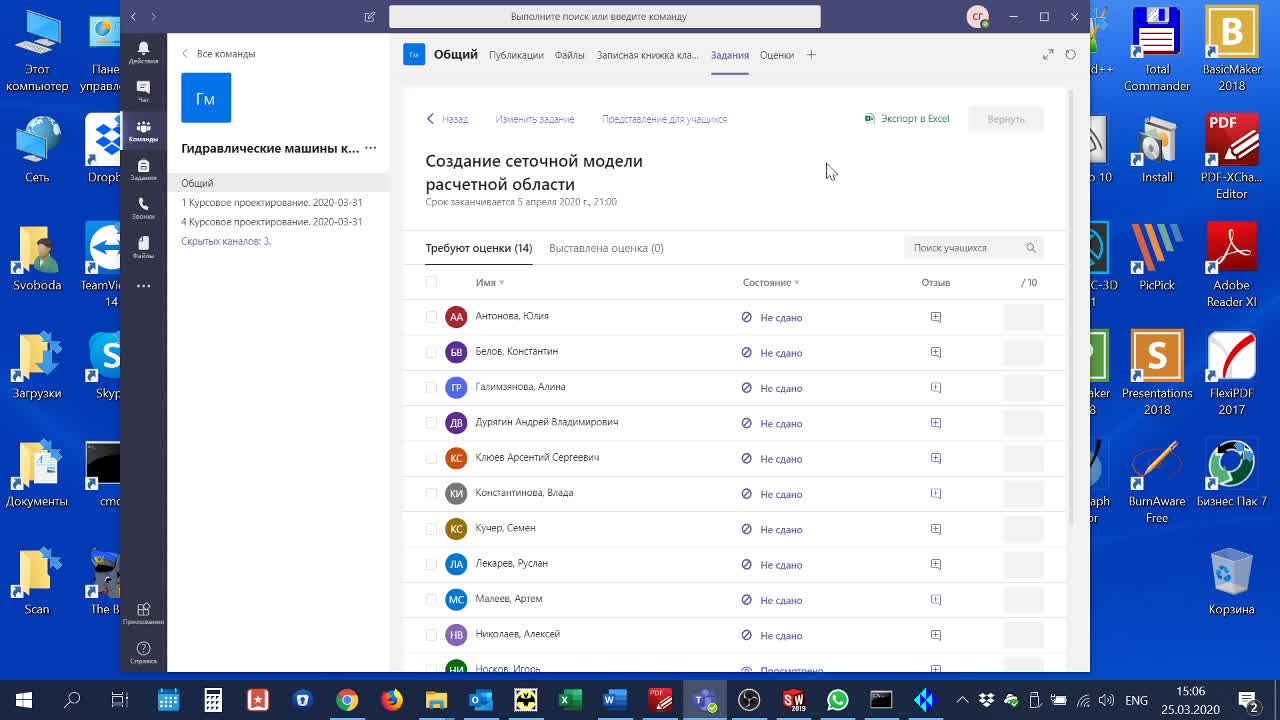Viewport: 1280px width, 720px height.
Task: Export grades with Экспорт в Excel
Action: [x=907, y=119]
